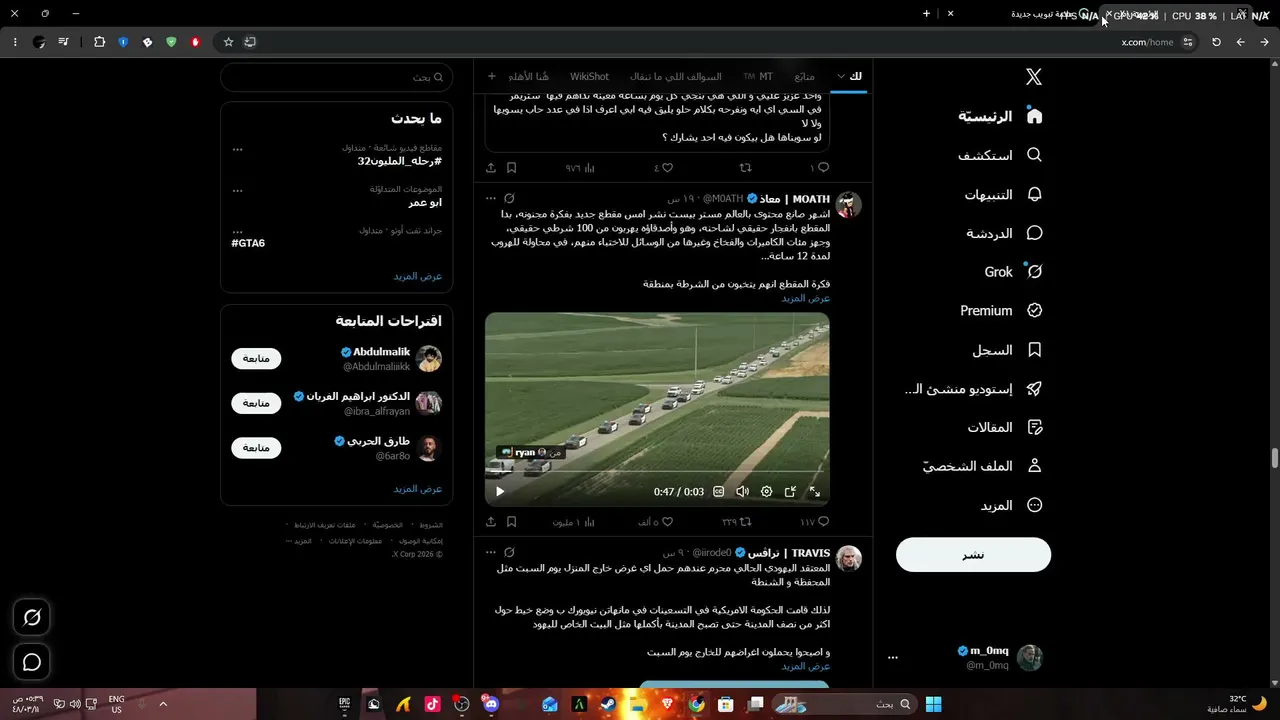
Task: Open Grok from the sidebar navigation
Action: (1013, 272)
